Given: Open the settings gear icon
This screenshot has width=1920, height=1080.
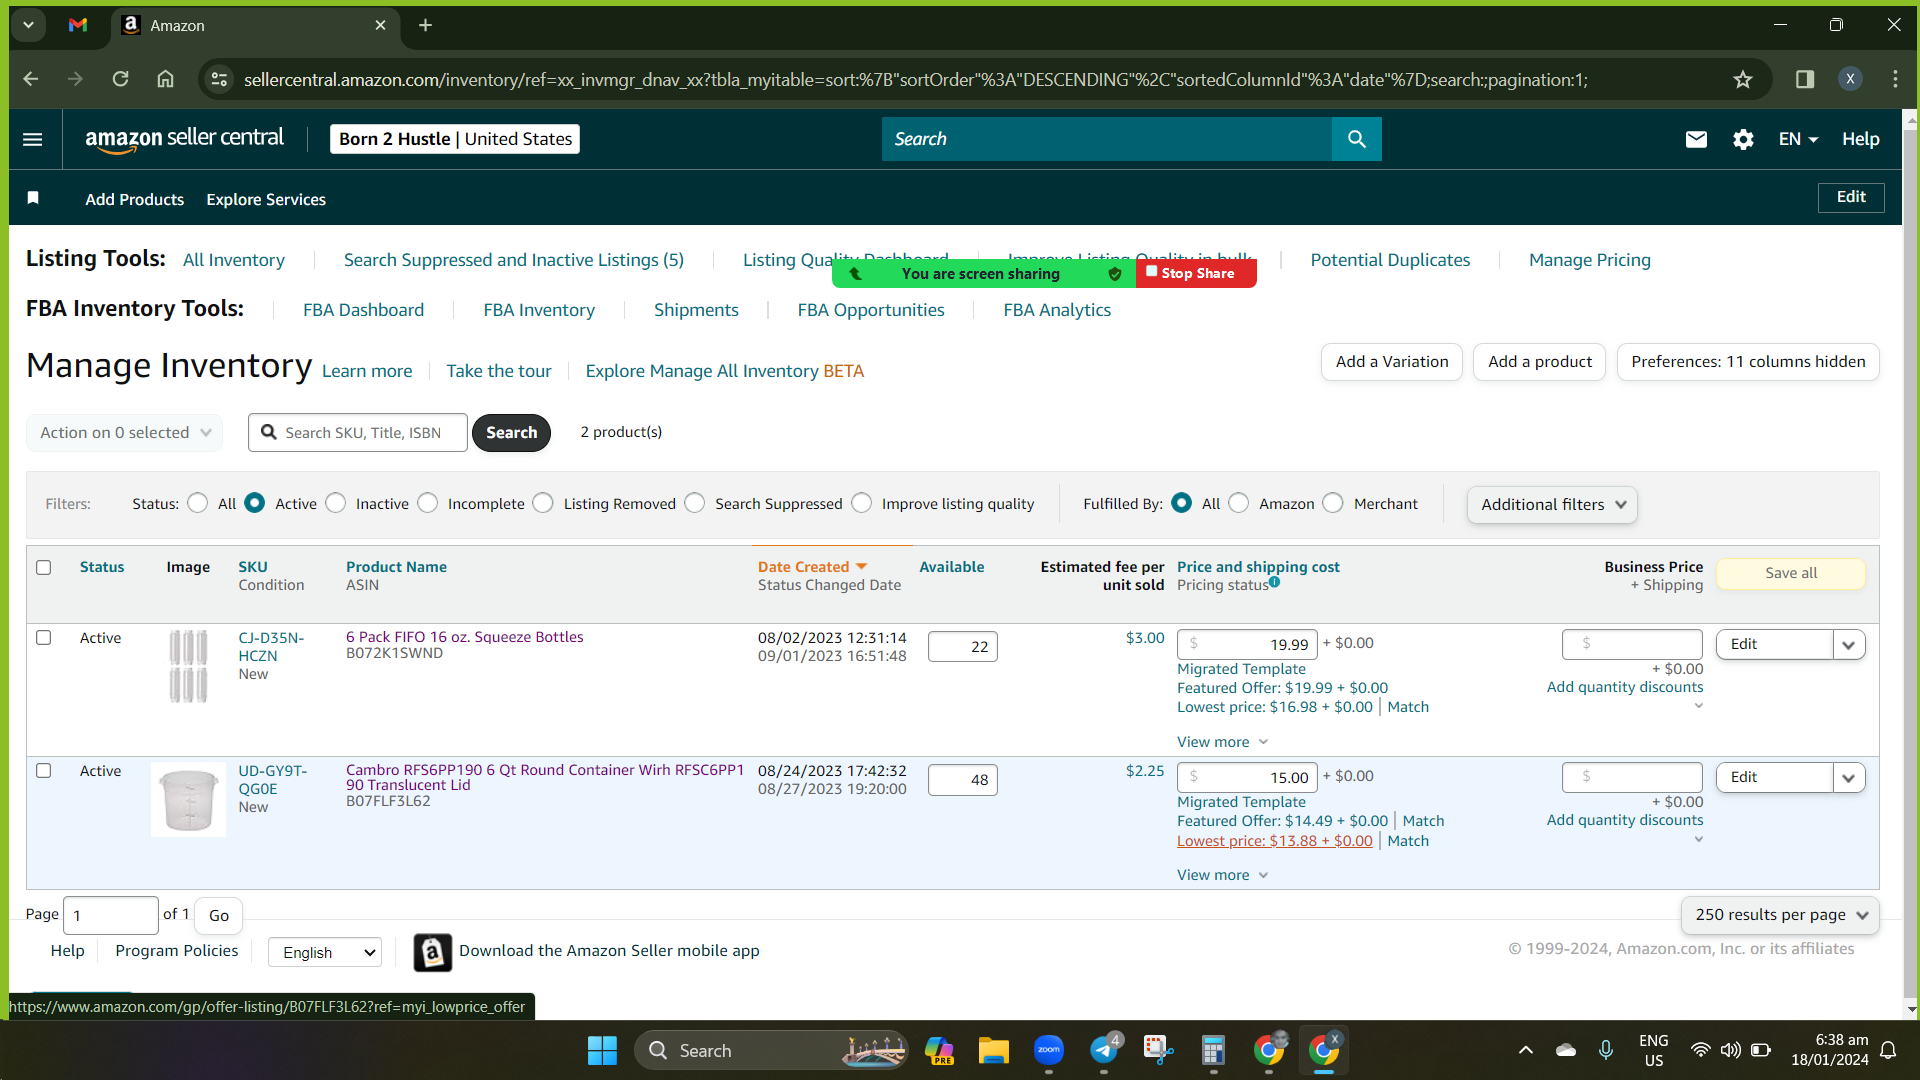Looking at the screenshot, I should click(x=1743, y=139).
